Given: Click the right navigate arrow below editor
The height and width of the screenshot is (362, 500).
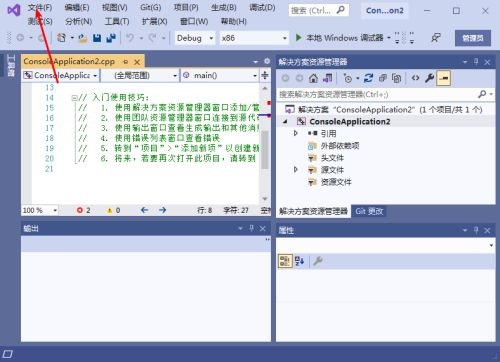Looking at the screenshot, I should [x=162, y=210].
